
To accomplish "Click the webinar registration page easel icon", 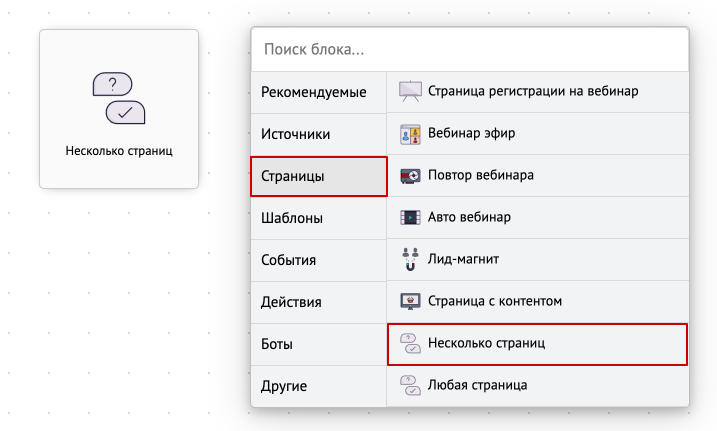I will point(410,91).
